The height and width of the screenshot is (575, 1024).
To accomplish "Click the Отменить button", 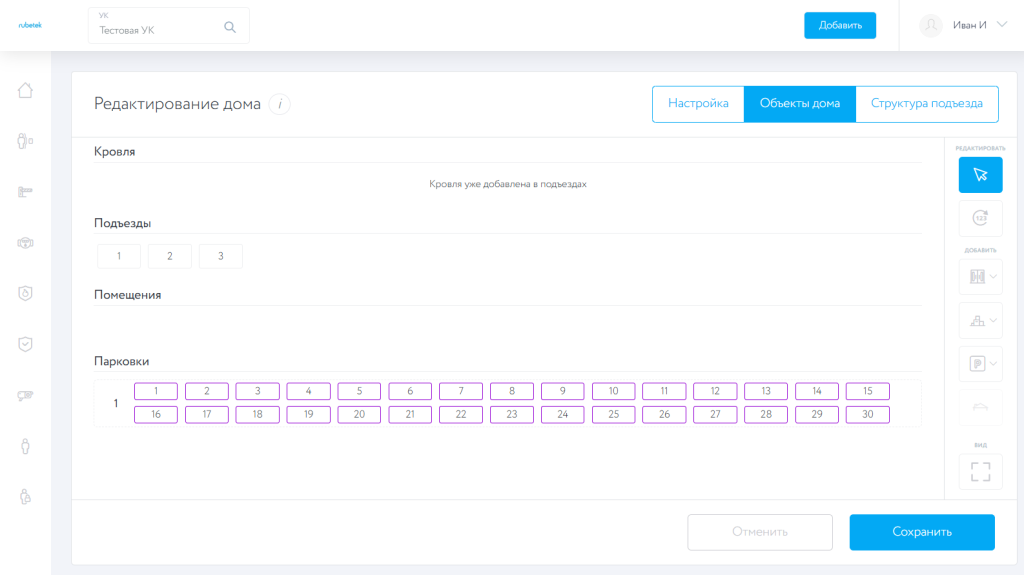I will [760, 532].
